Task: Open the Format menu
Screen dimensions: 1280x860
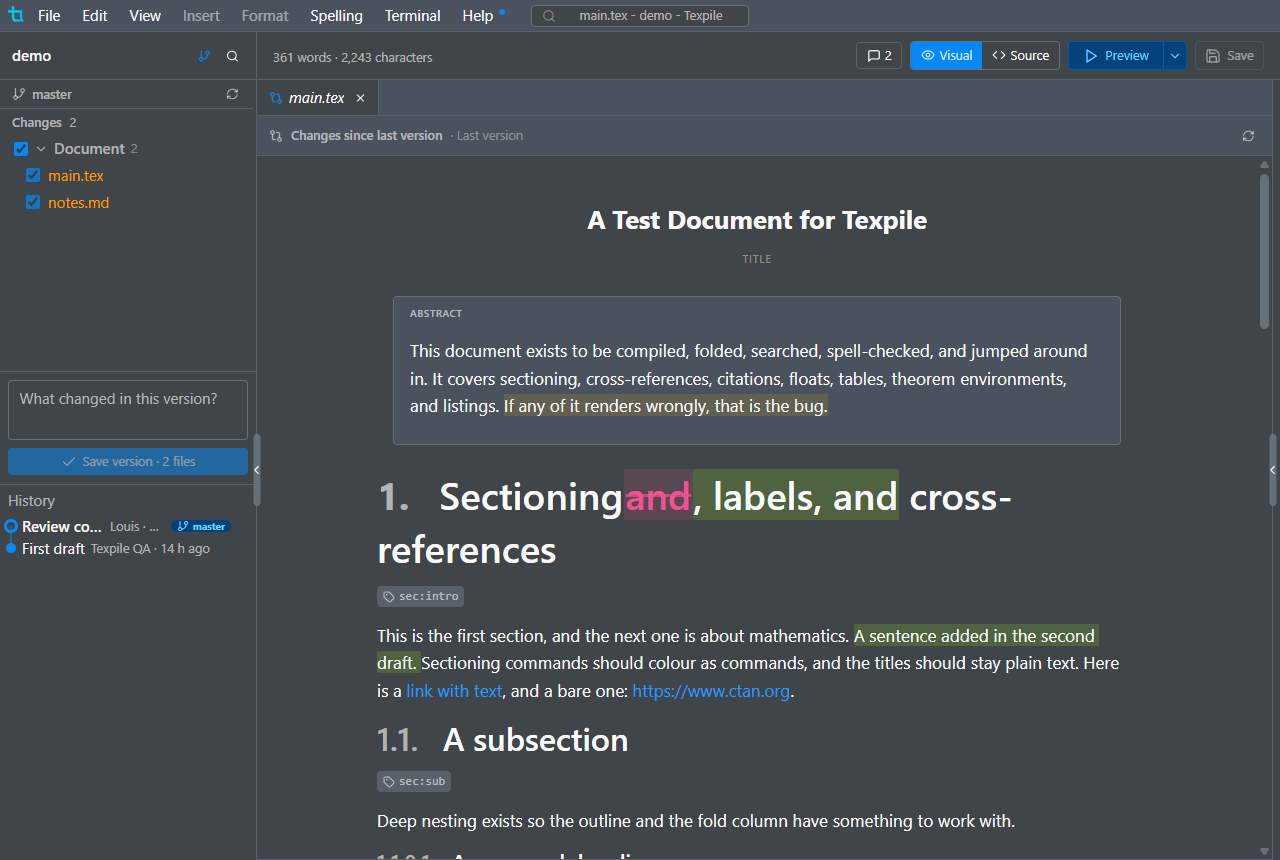Action: point(265,16)
